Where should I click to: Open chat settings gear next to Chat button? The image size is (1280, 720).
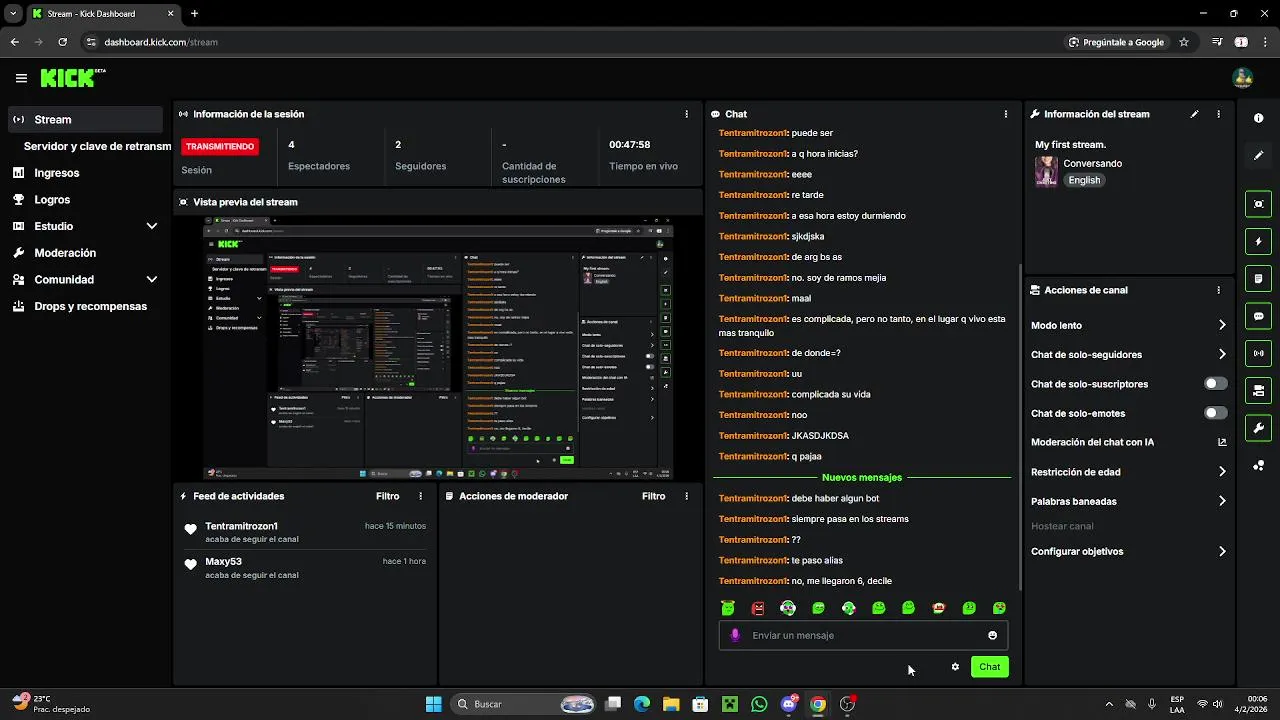tap(955, 667)
